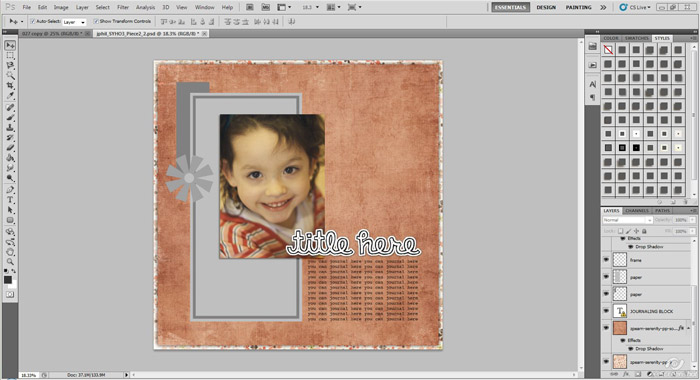Select the Move tool
700x380 pixels.
[10, 45]
